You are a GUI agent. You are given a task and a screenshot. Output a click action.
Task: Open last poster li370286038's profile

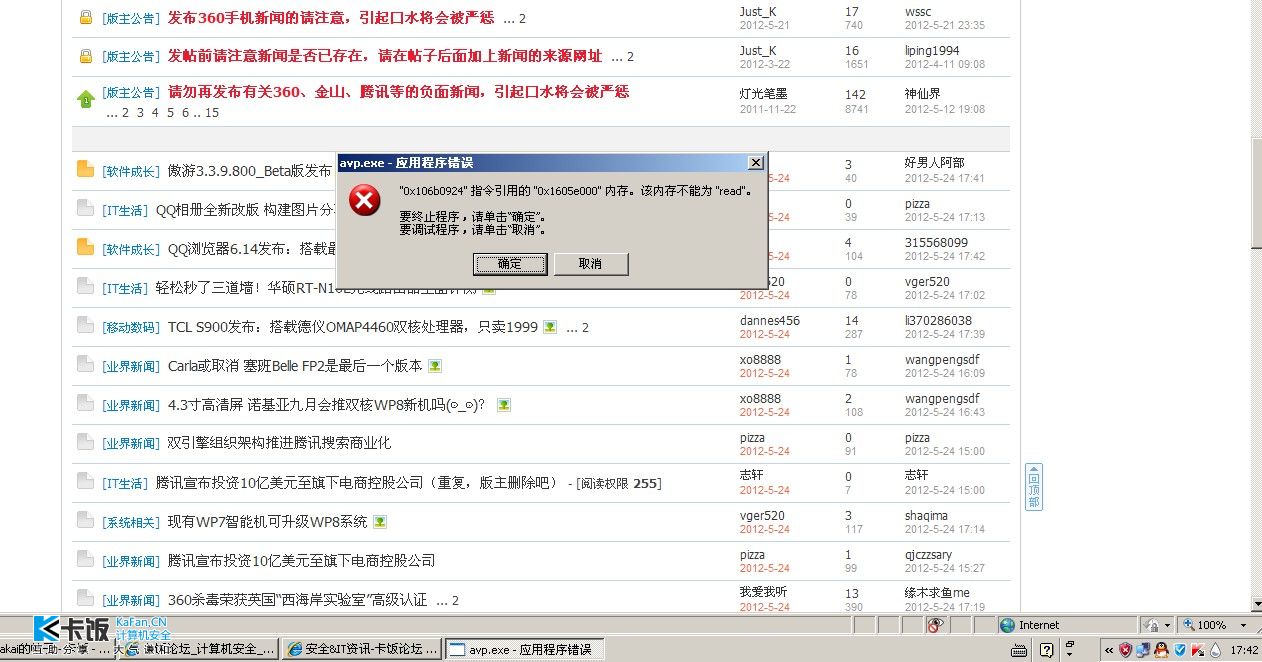pos(938,321)
